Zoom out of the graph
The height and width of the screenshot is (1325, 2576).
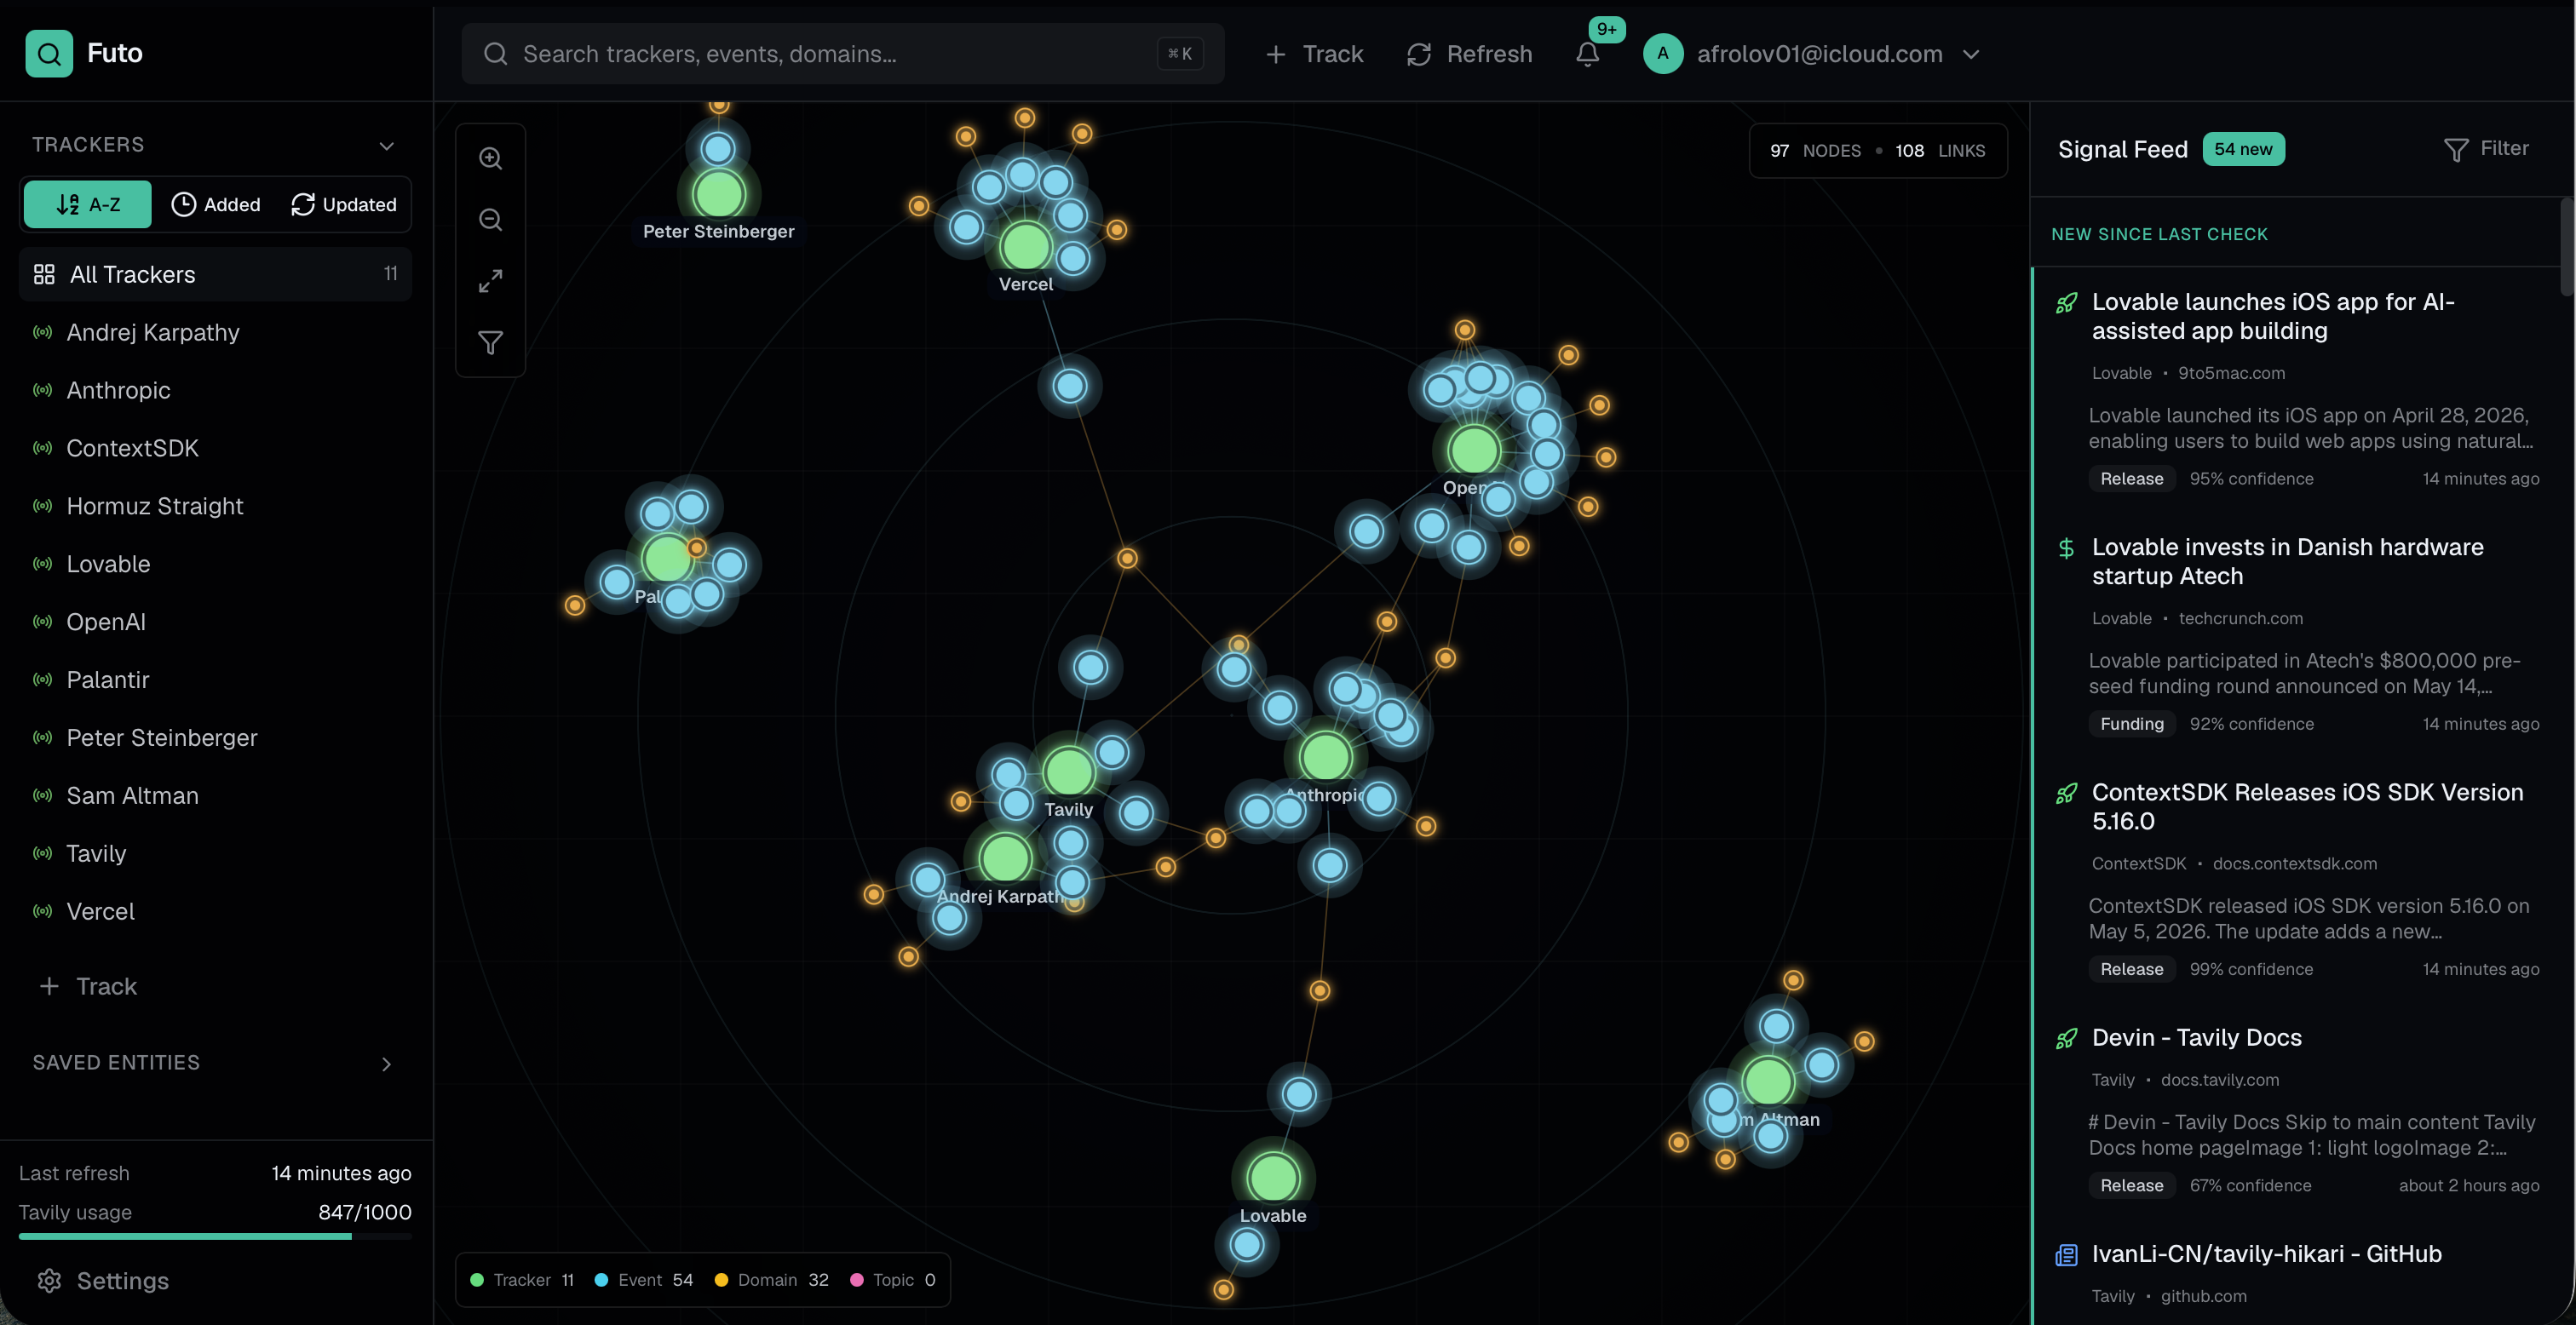(490, 219)
